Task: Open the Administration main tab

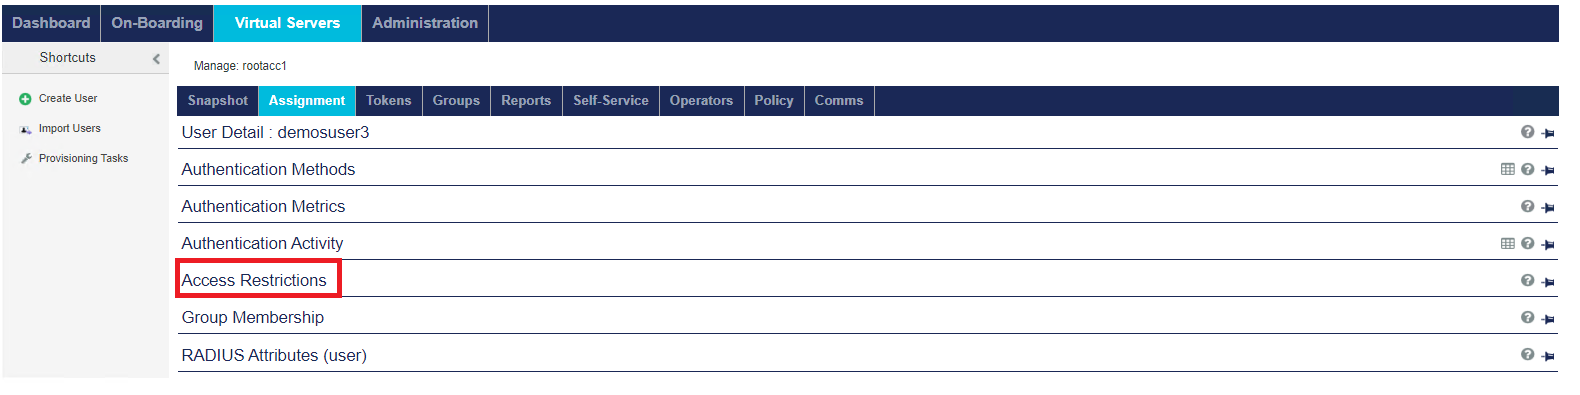Action: point(425,22)
